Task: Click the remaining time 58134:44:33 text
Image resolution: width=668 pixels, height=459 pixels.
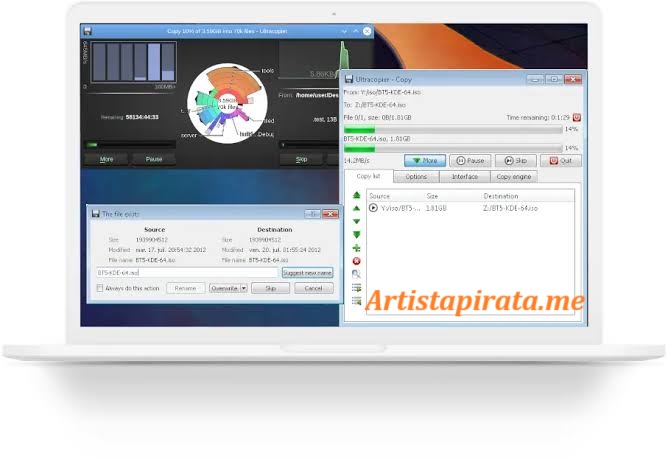Action: (x=142, y=117)
